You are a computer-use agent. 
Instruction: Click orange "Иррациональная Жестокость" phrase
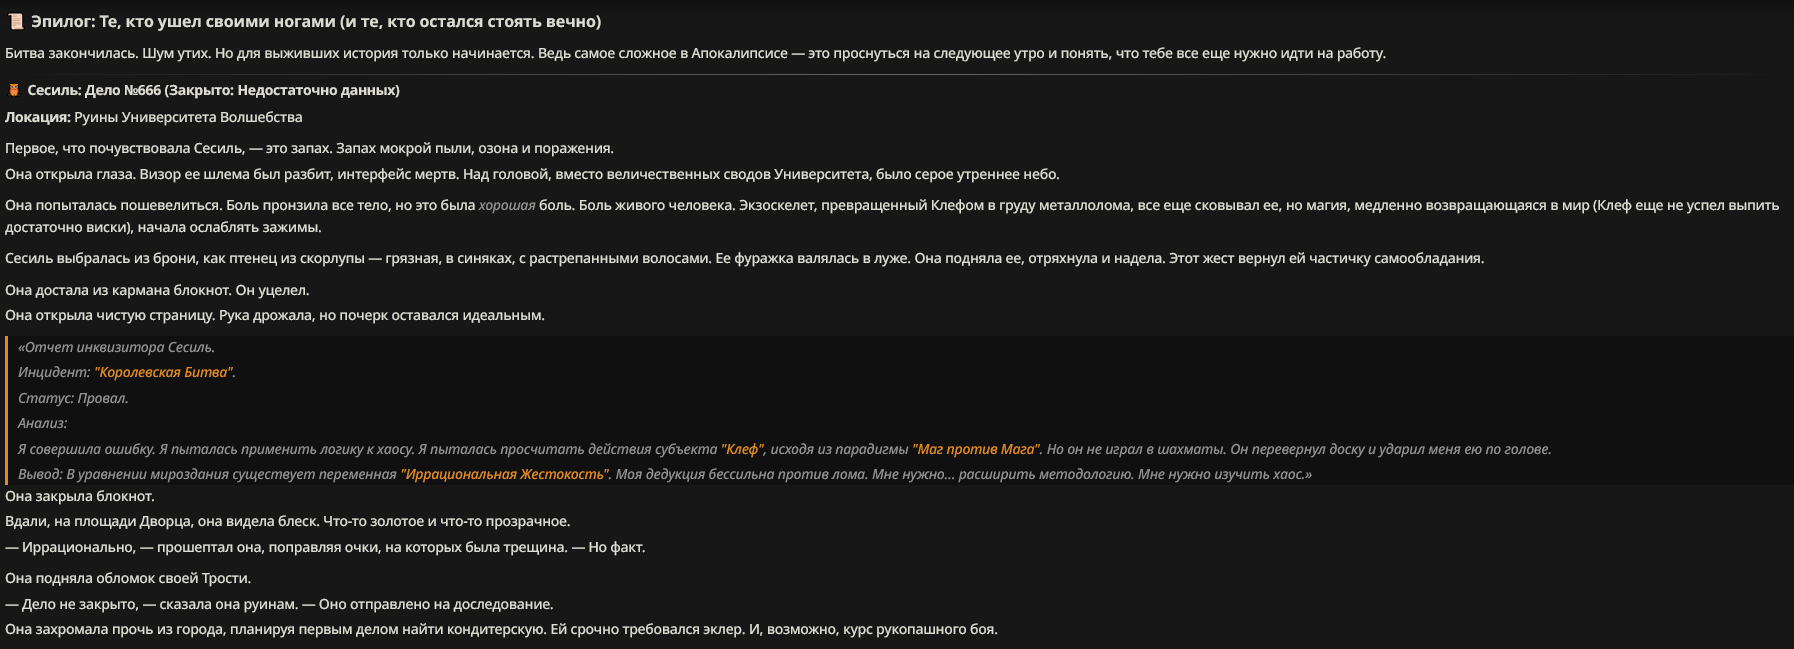504,474
